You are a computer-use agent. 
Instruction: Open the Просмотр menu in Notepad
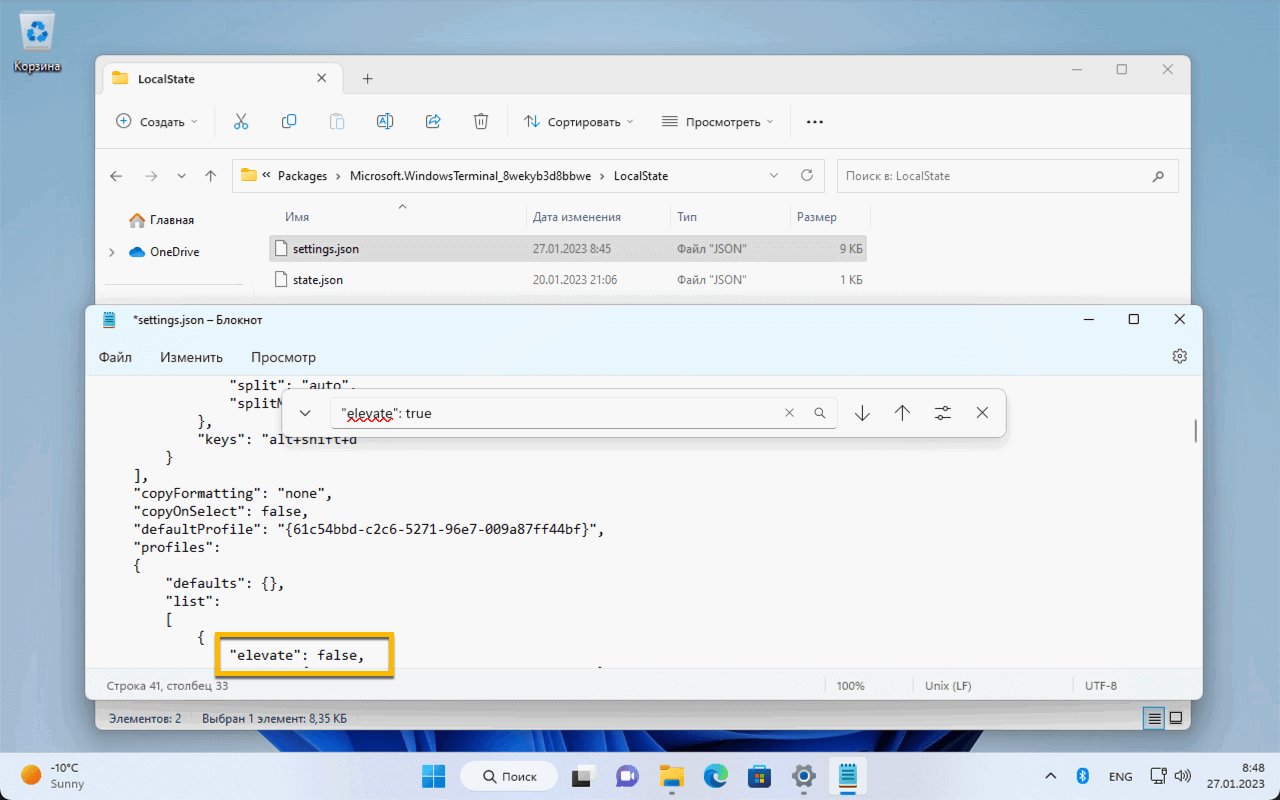(x=283, y=357)
